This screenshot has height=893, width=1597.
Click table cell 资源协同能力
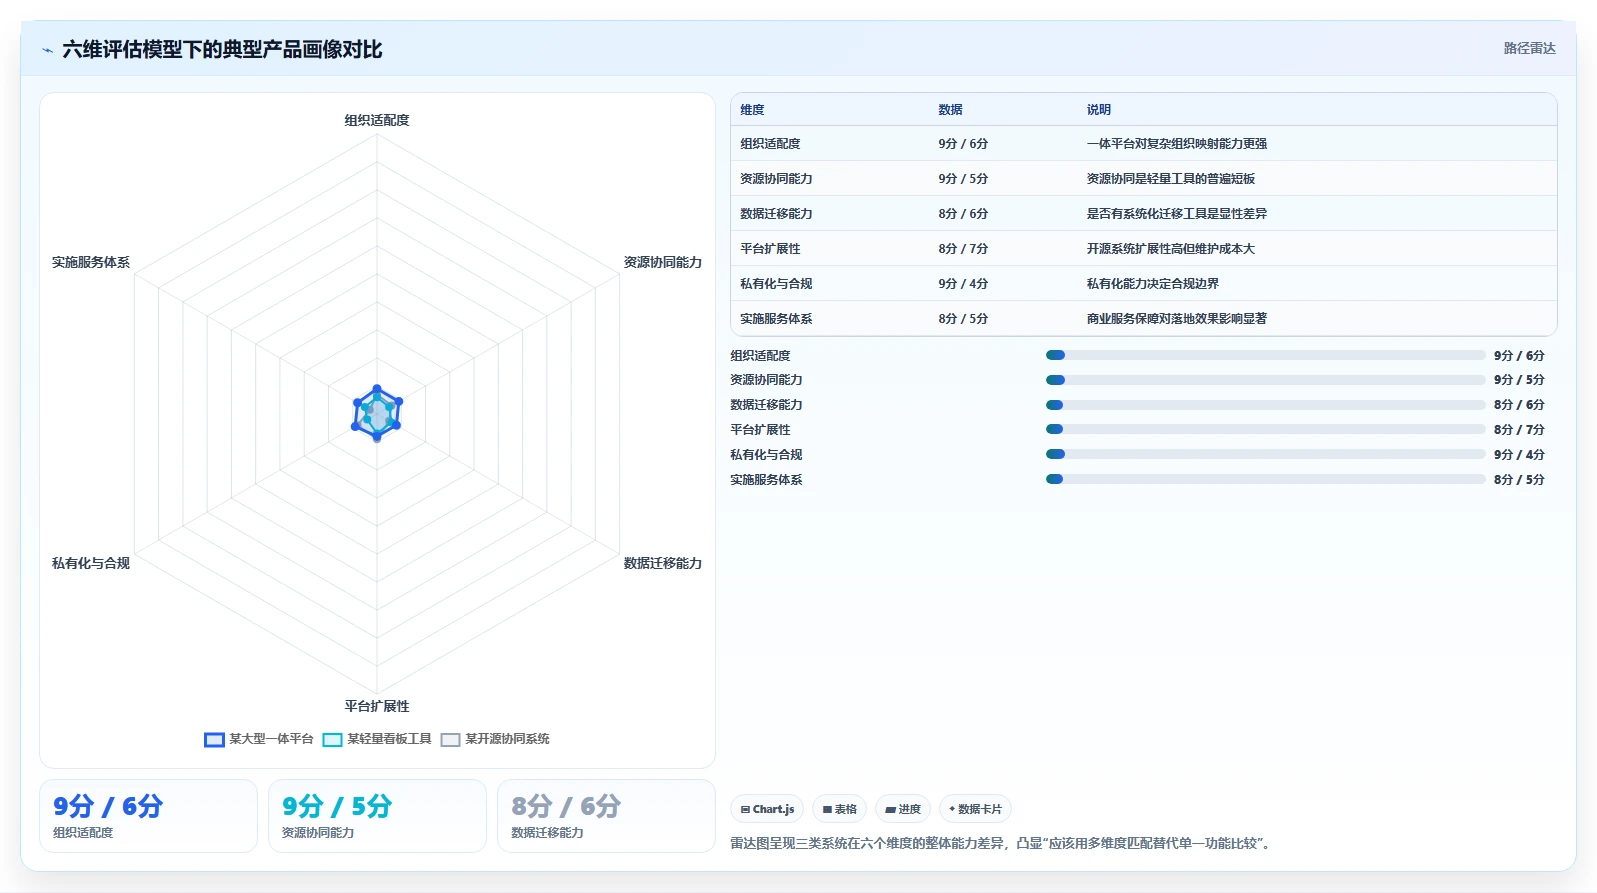click(776, 179)
